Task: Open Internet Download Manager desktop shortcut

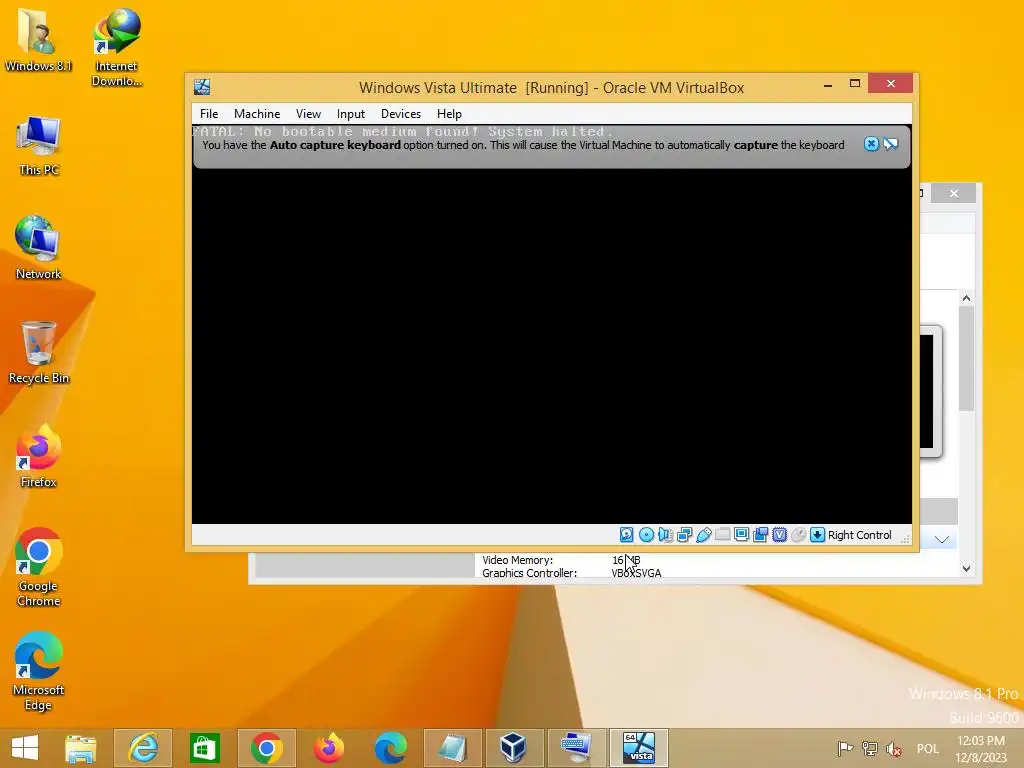Action: 116,46
